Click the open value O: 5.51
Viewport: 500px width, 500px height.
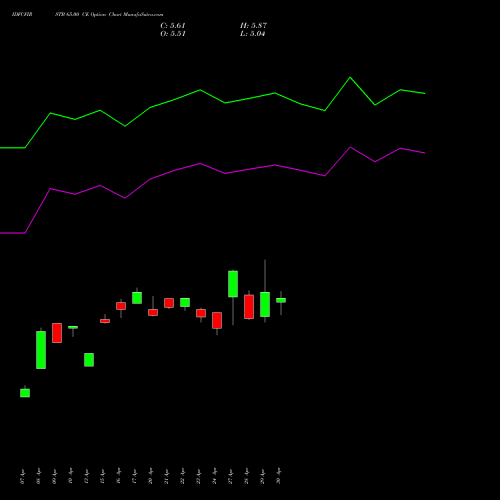(173, 34)
